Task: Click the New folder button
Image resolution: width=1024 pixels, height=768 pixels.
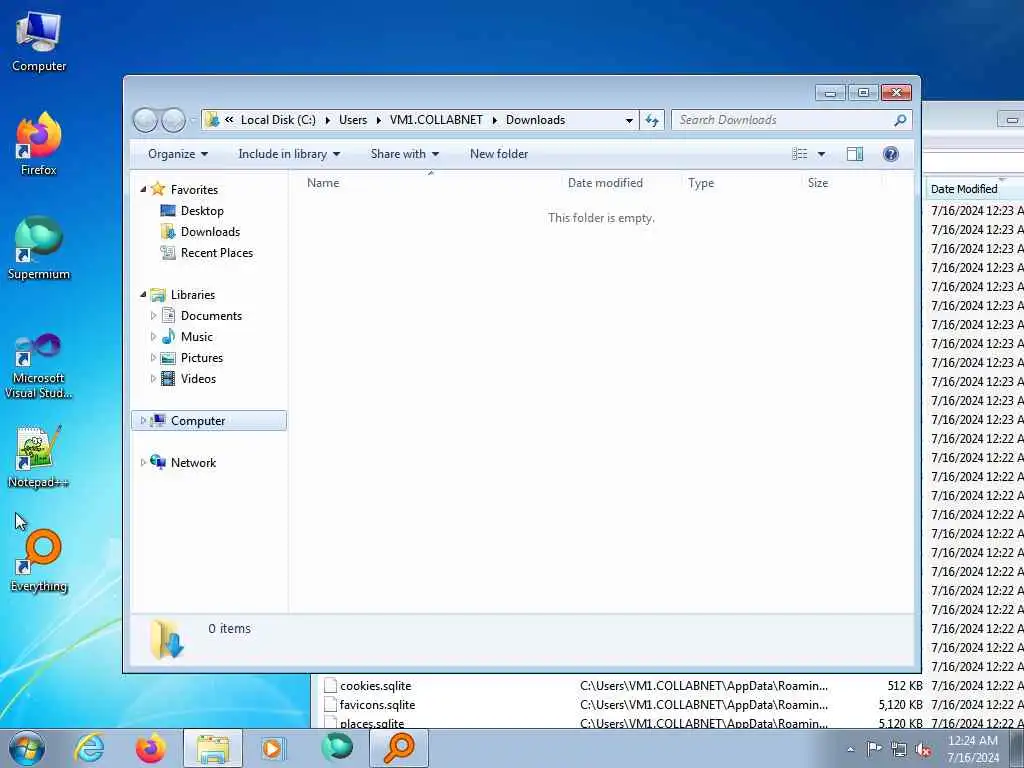Action: [499, 154]
